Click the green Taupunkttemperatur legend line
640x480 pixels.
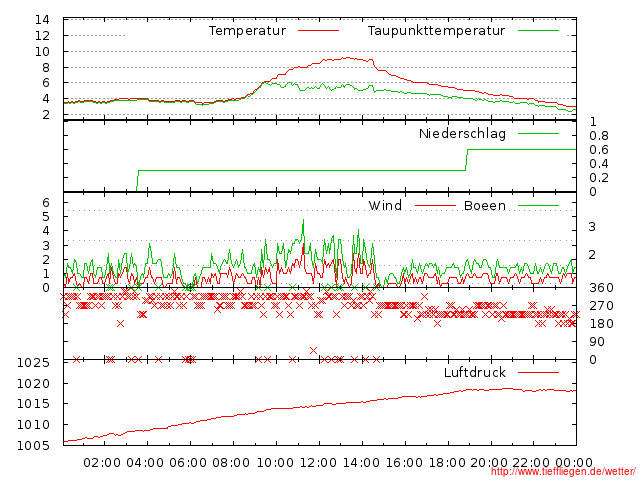[538, 31]
